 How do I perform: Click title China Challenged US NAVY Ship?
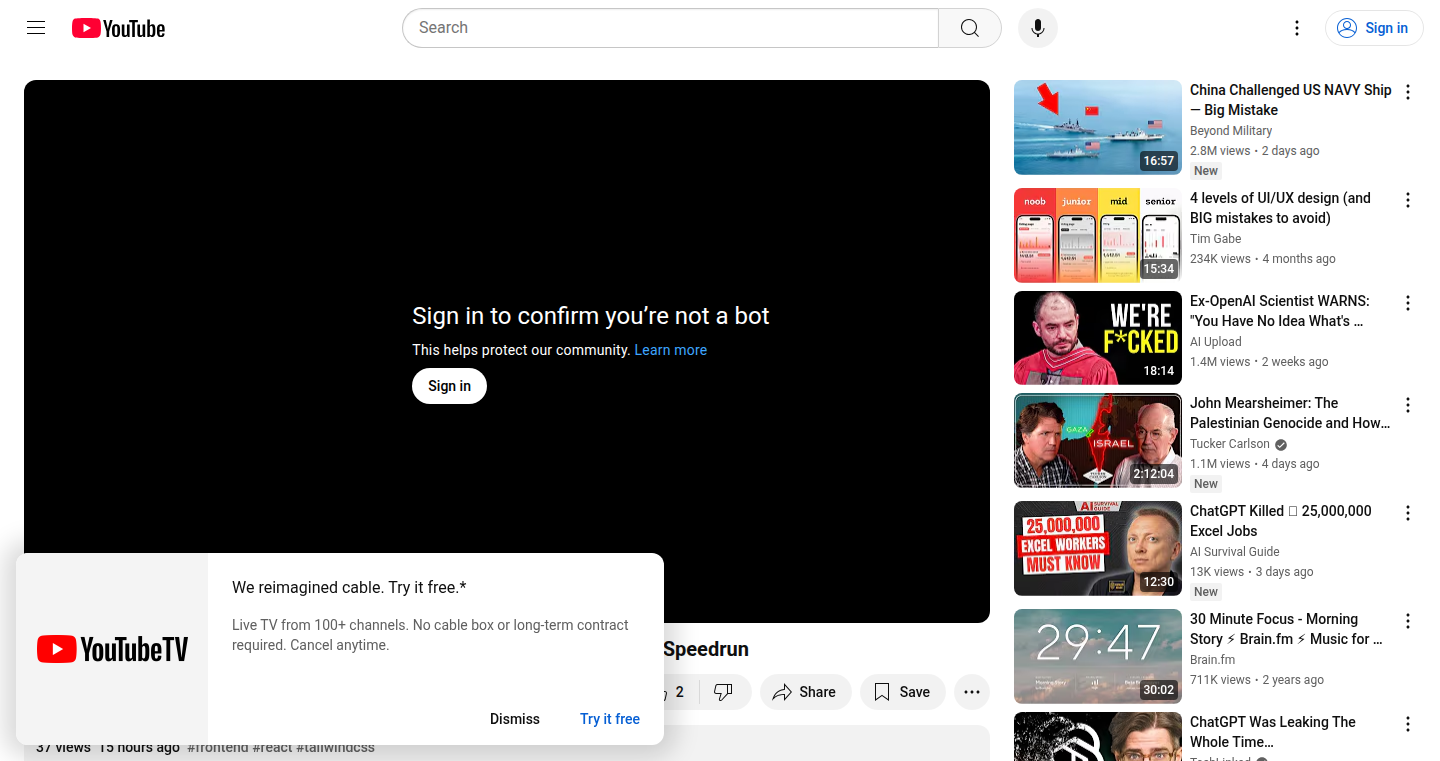click(x=1290, y=100)
